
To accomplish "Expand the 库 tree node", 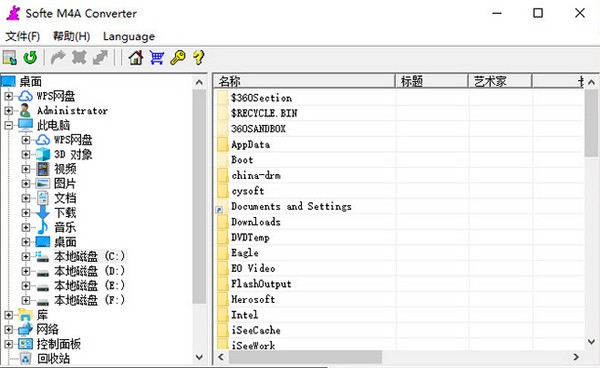I will click(8, 315).
